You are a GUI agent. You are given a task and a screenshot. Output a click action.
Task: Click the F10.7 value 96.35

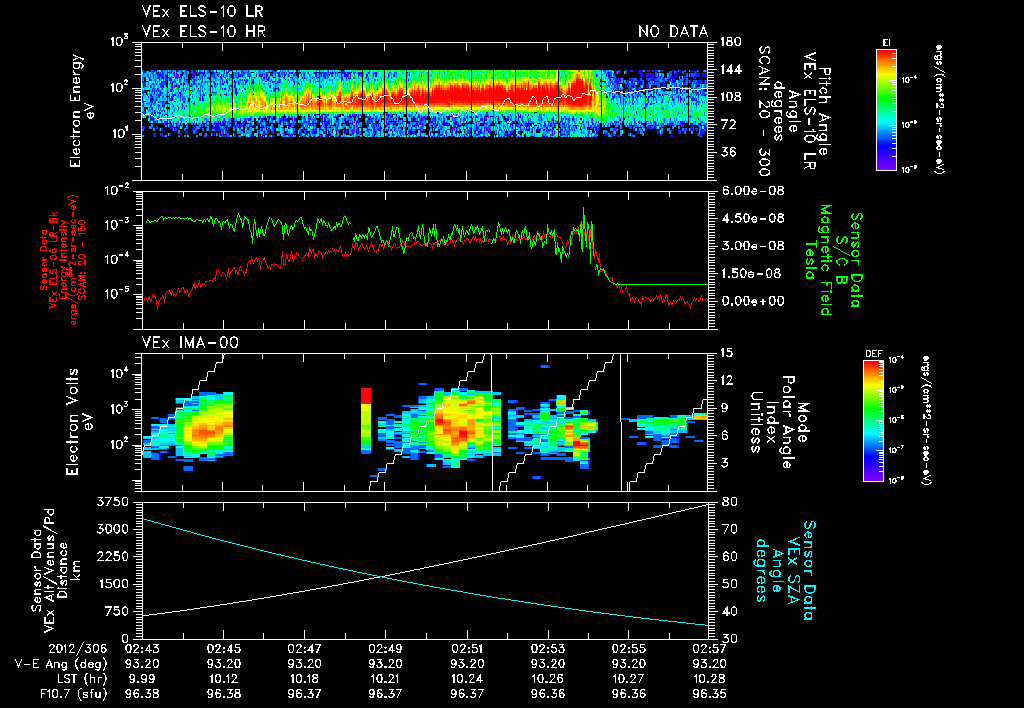pos(709,694)
